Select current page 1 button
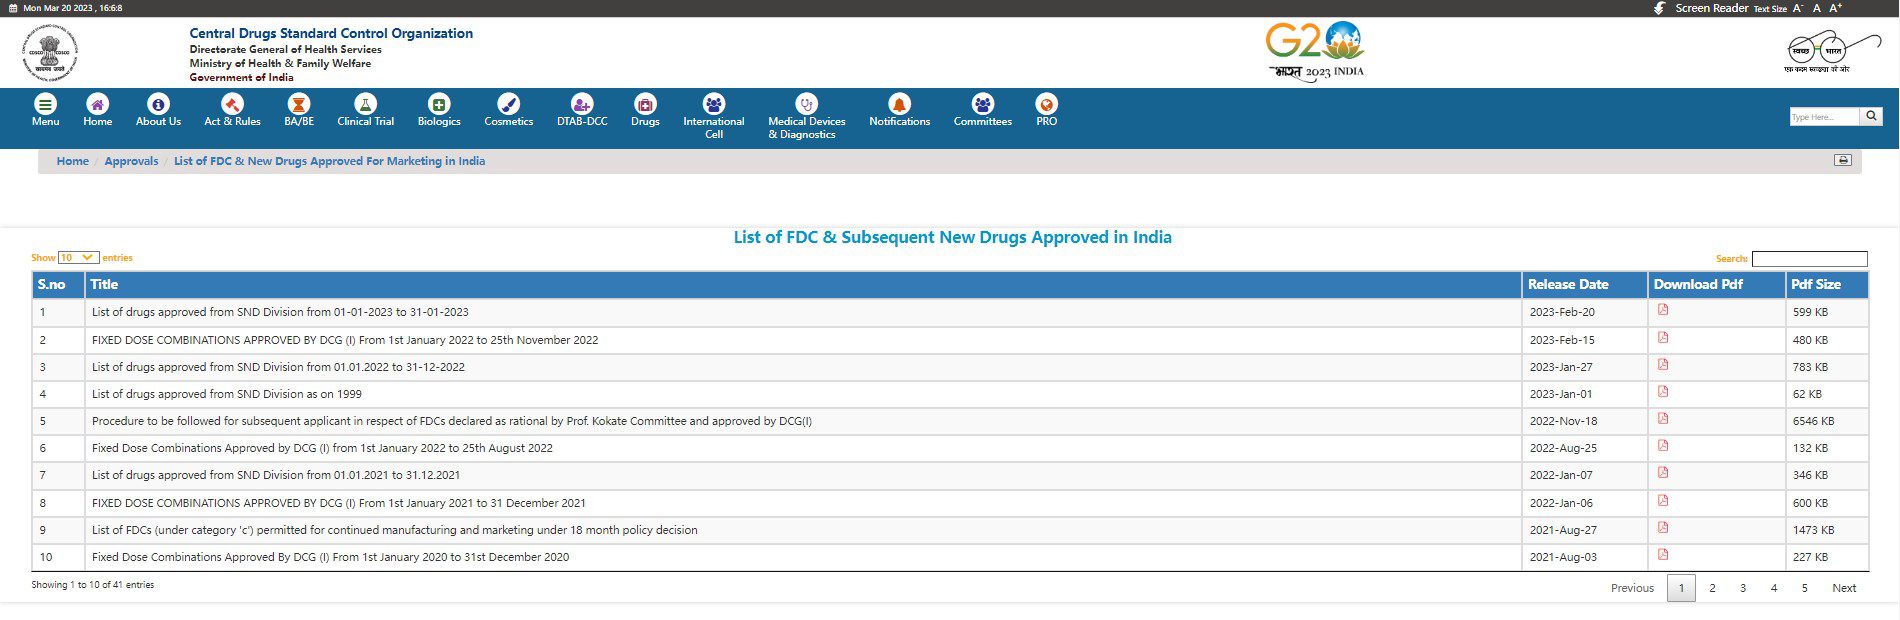Viewport: 1900px width, 620px height. [x=1681, y=589]
